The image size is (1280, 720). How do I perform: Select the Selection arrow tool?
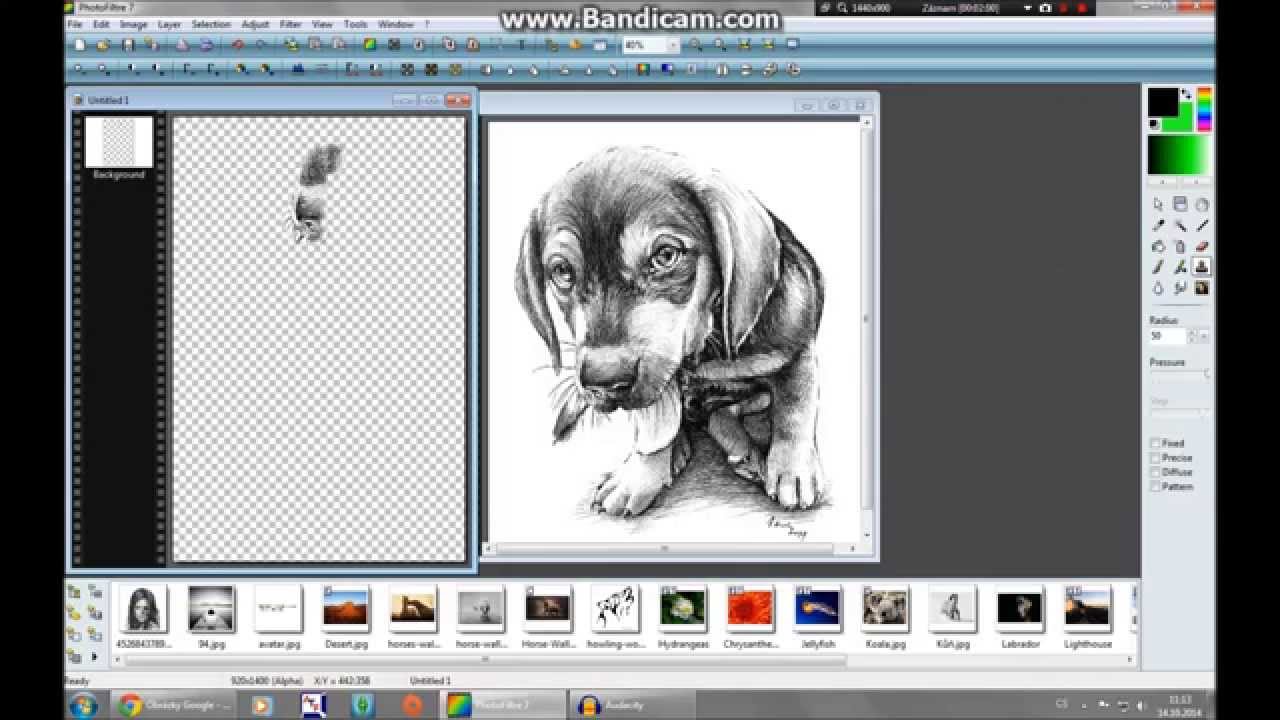click(x=1158, y=204)
